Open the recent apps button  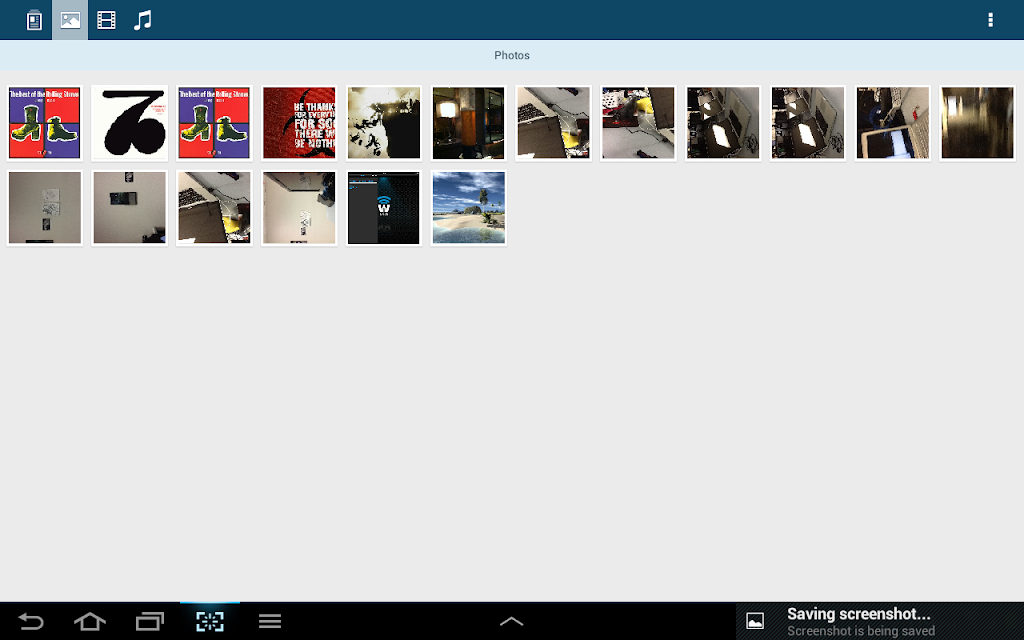click(150, 621)
